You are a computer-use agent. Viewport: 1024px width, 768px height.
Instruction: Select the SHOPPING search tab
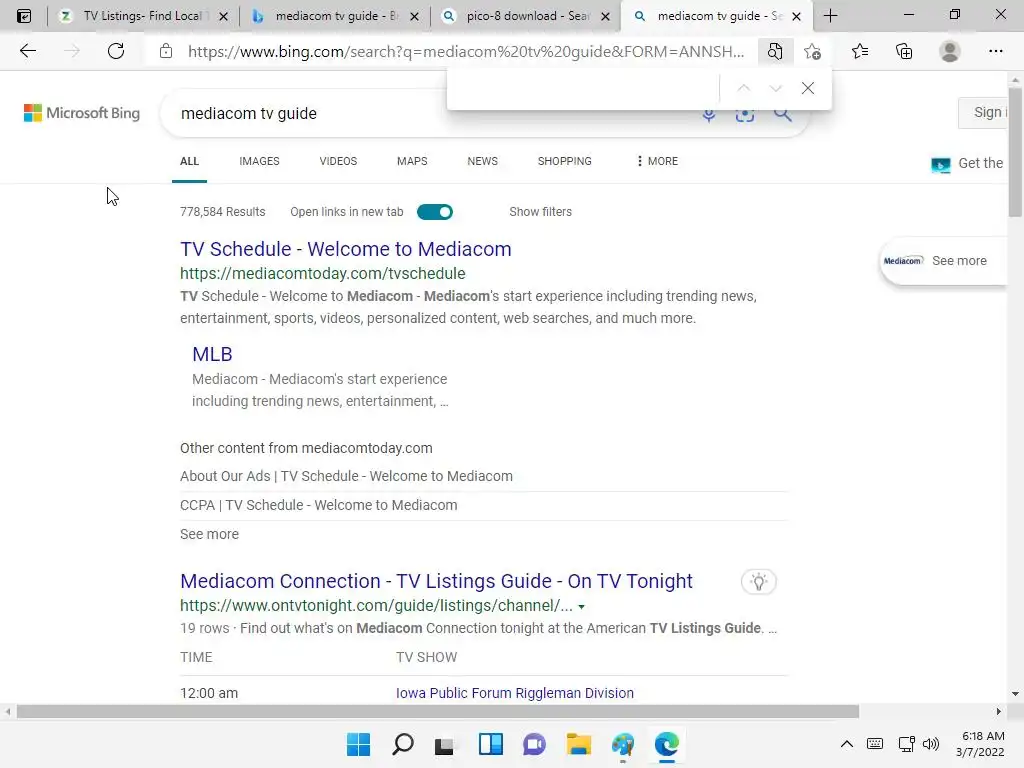coord(565,161)
